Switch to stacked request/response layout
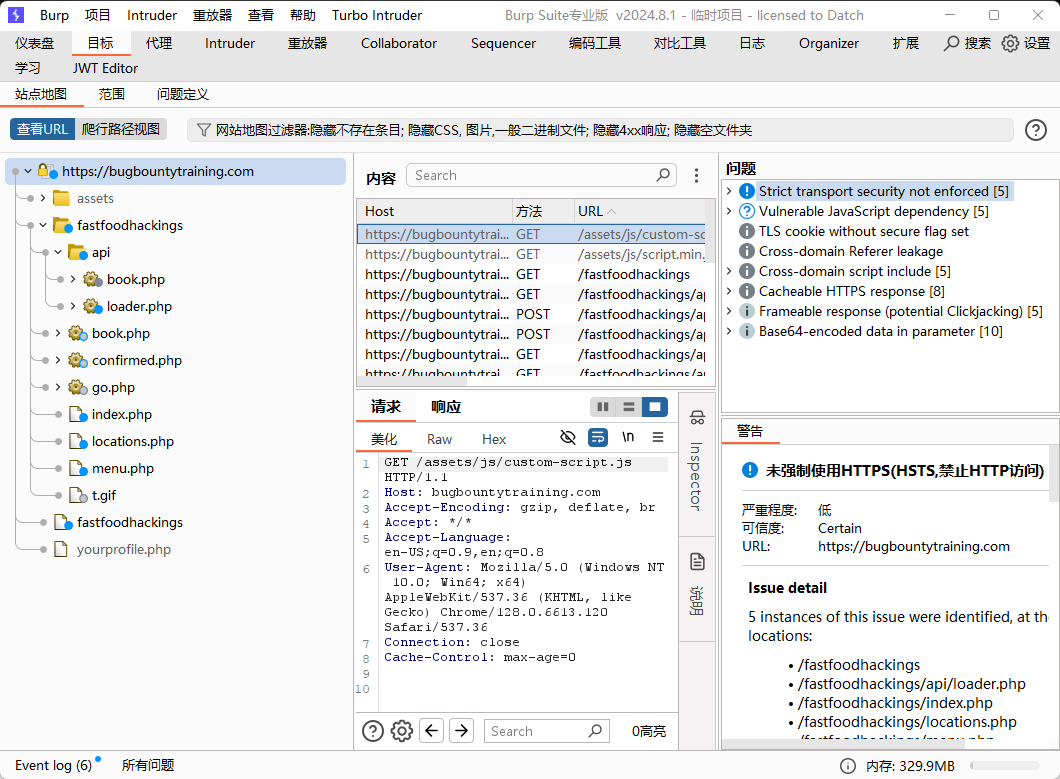 click(629, 407)
